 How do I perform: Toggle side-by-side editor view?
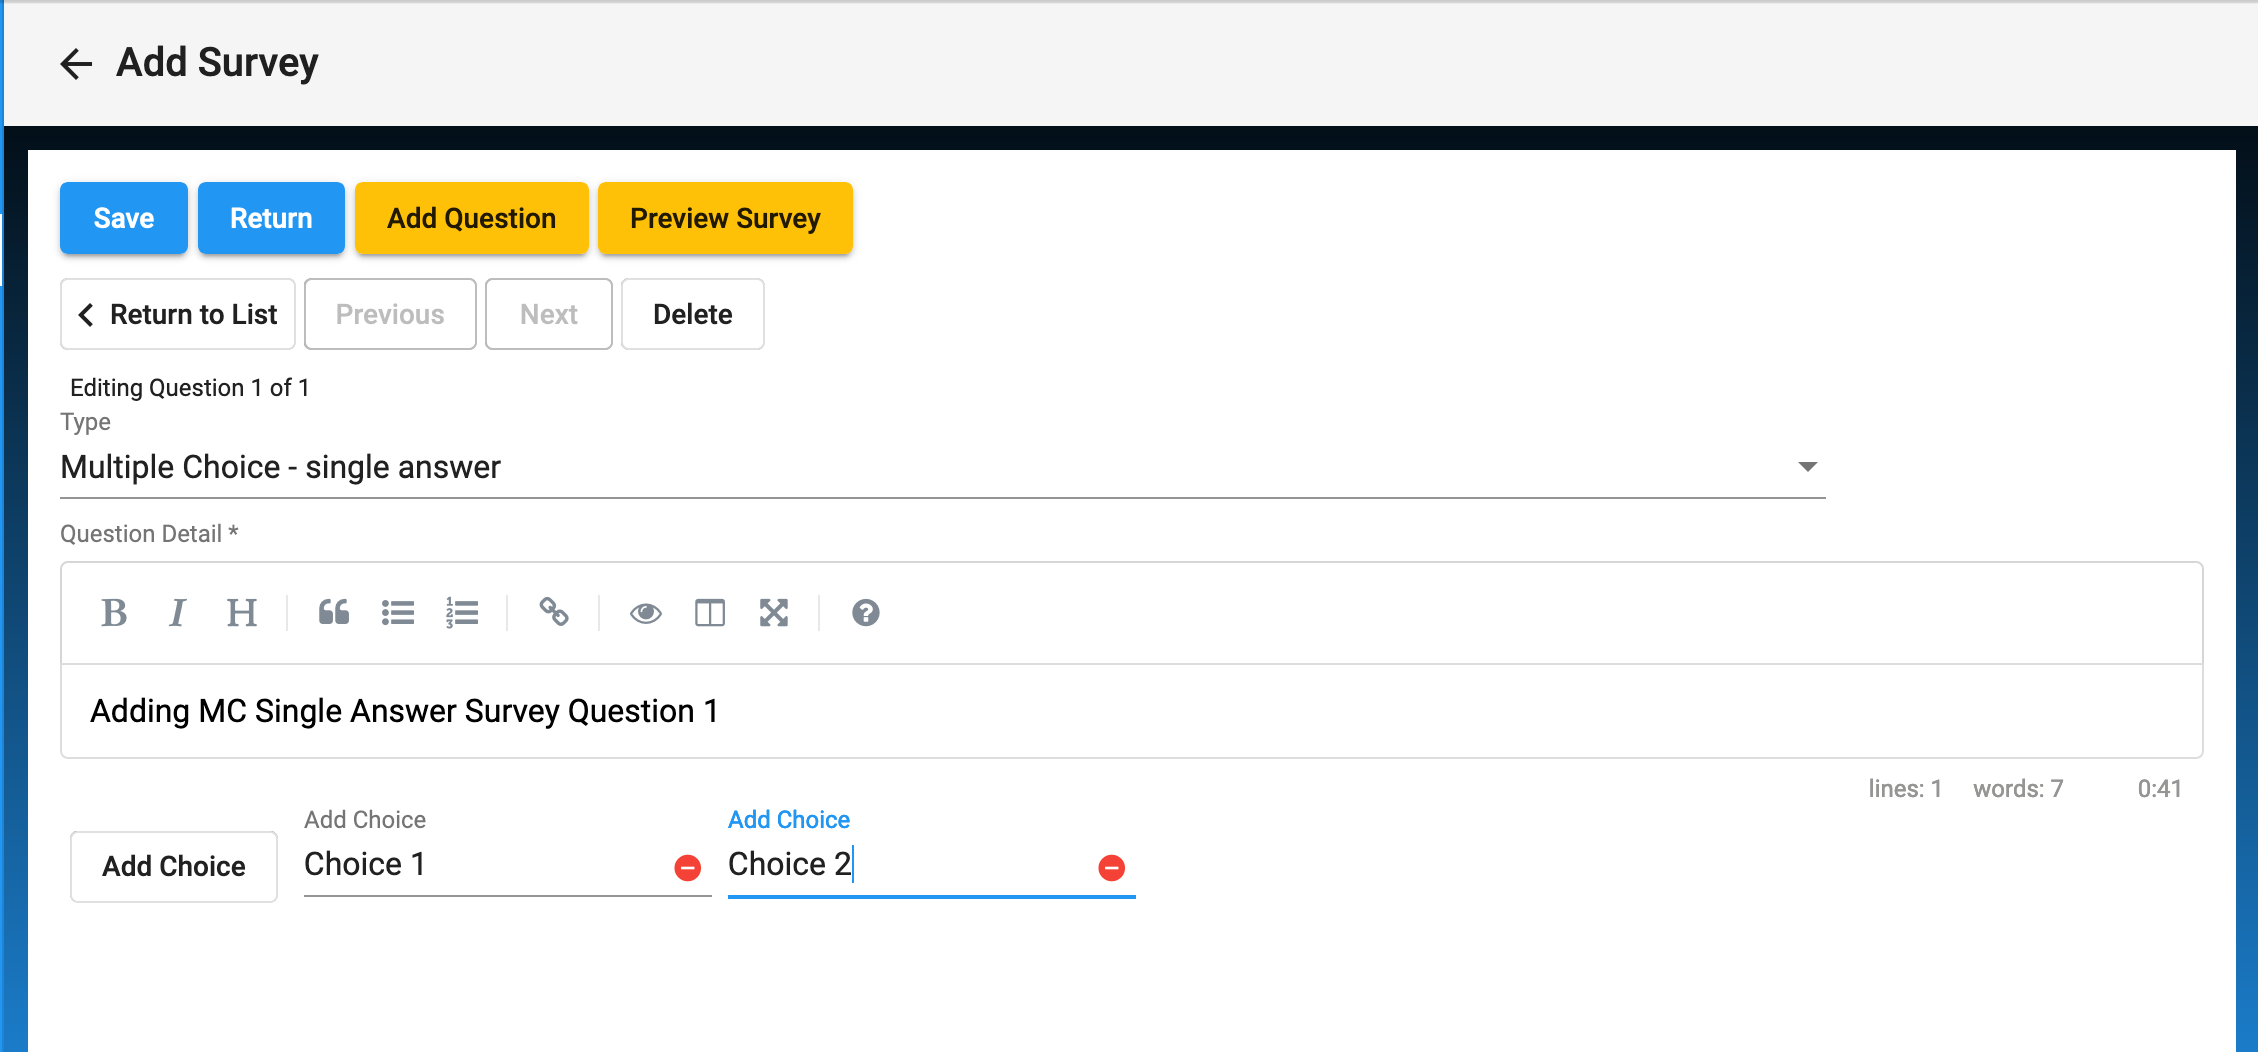click(710, 613)
